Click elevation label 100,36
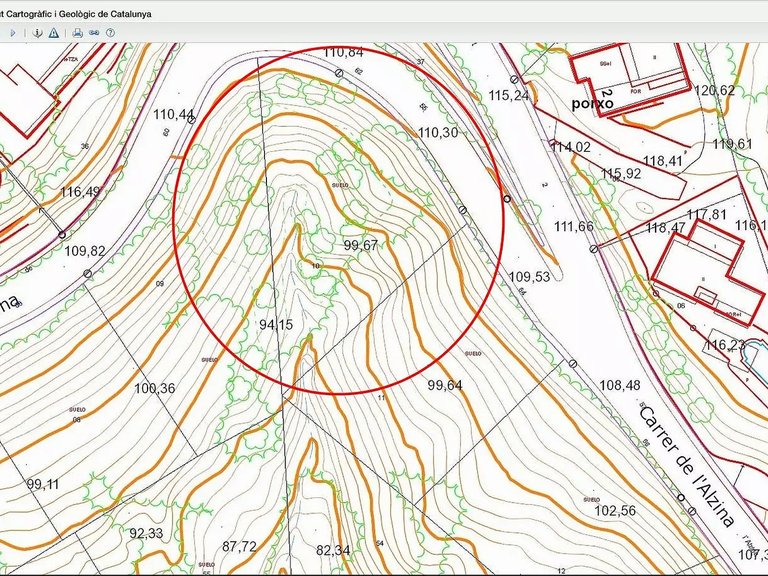Screen dimensions: 768x576 point(154,389)
